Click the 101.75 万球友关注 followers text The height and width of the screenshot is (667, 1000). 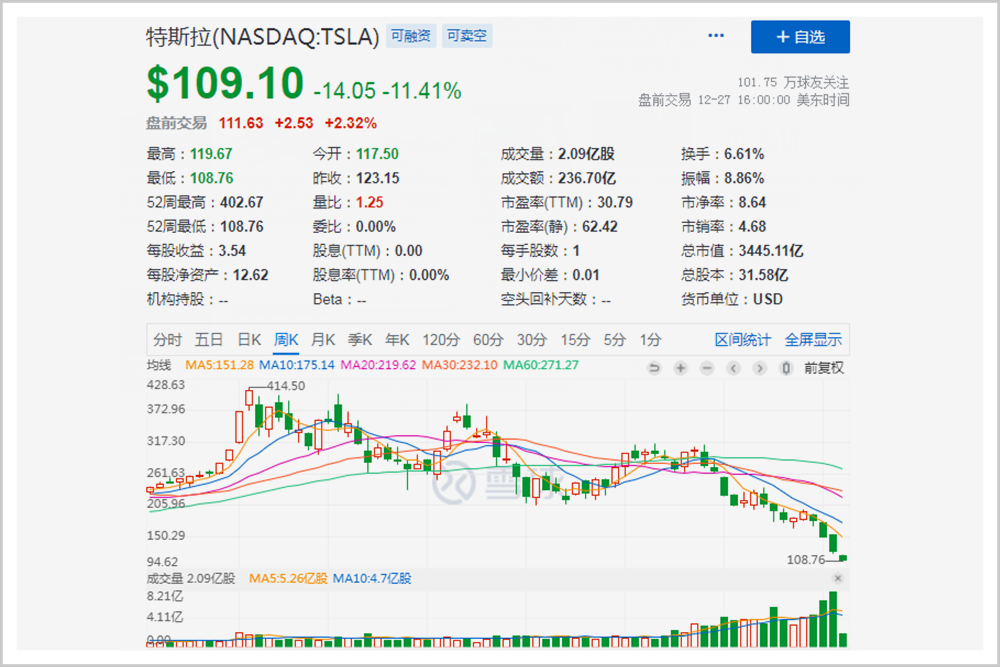(x=793, y=82)
